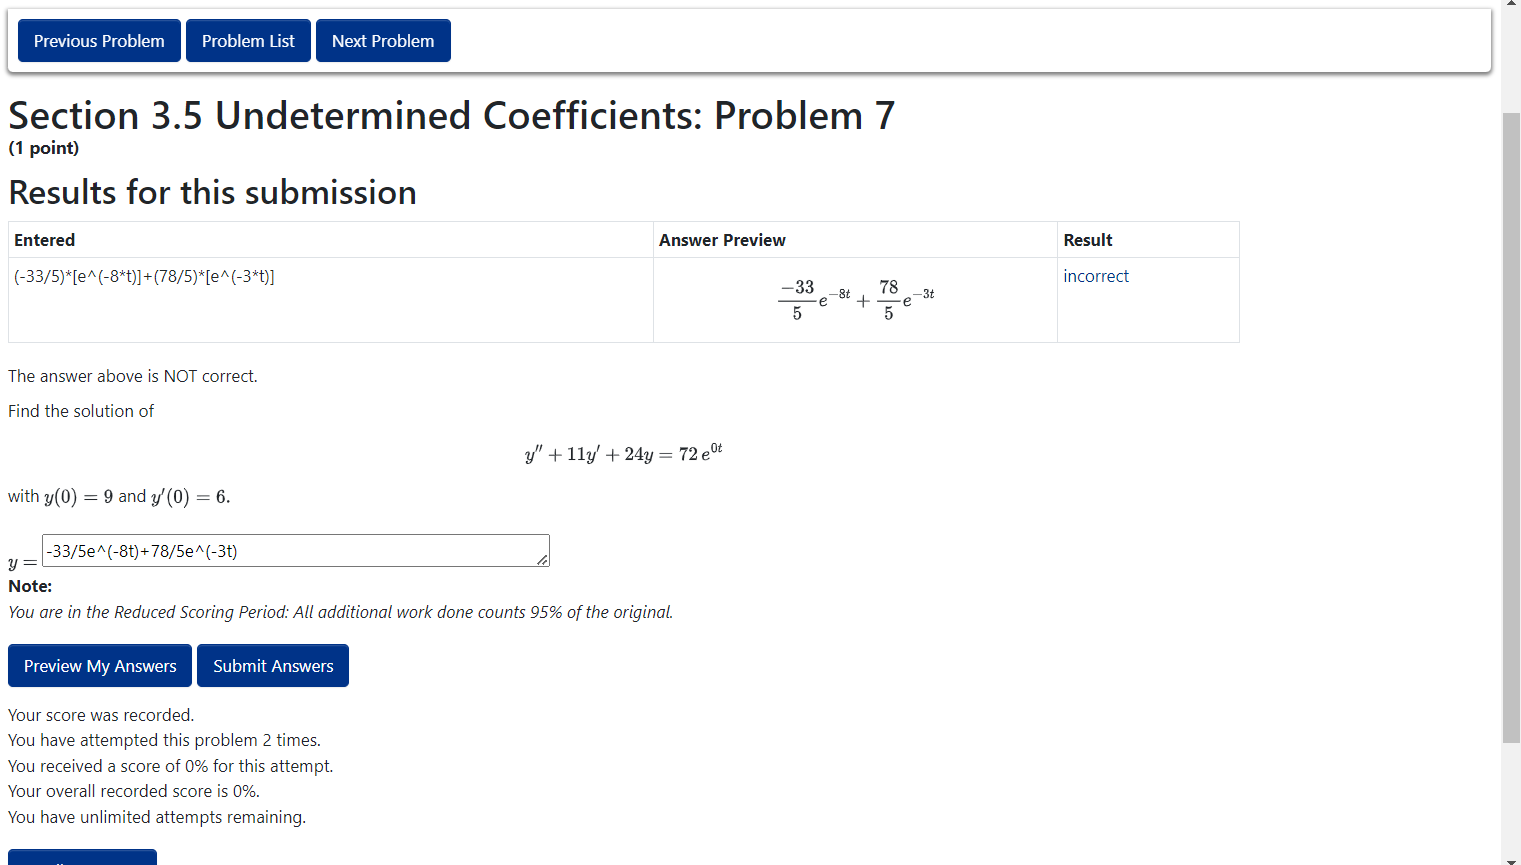Image resolution: width=1521 pixels, height=865 pixels.
Task: Click the Entered column header
Action: [x=45, y=240]
